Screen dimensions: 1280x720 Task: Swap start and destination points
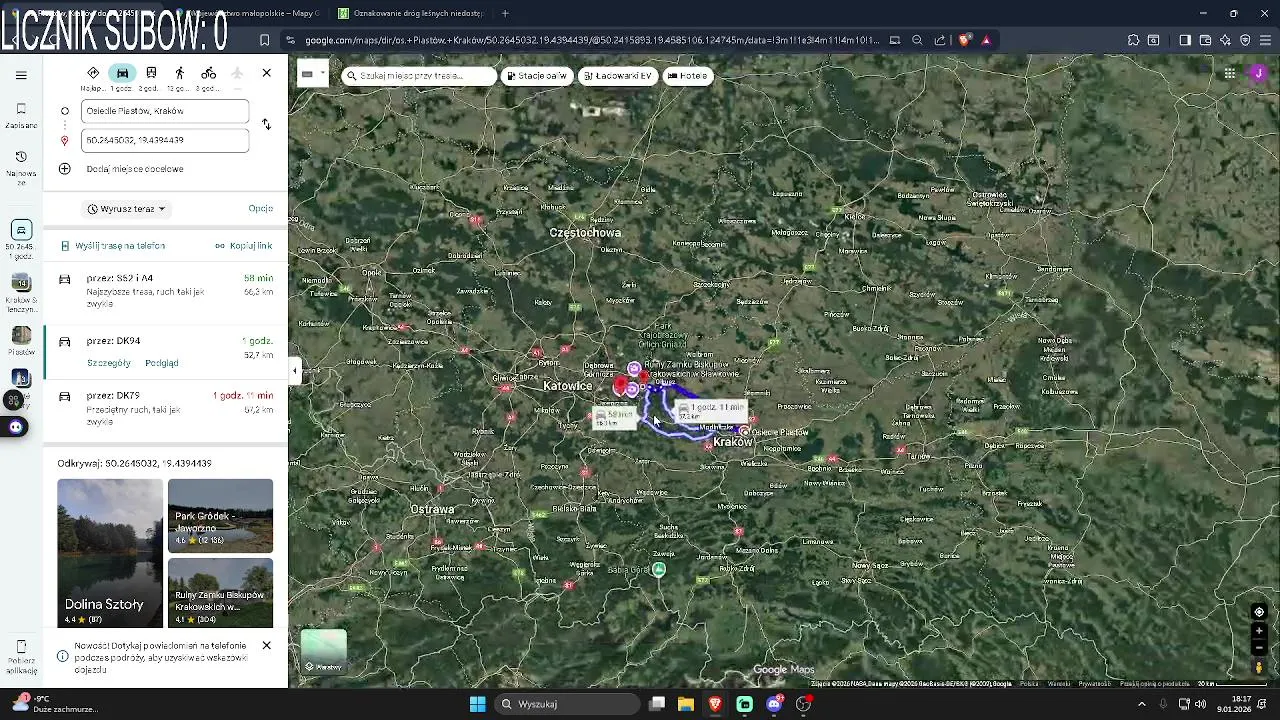(266, 124)
